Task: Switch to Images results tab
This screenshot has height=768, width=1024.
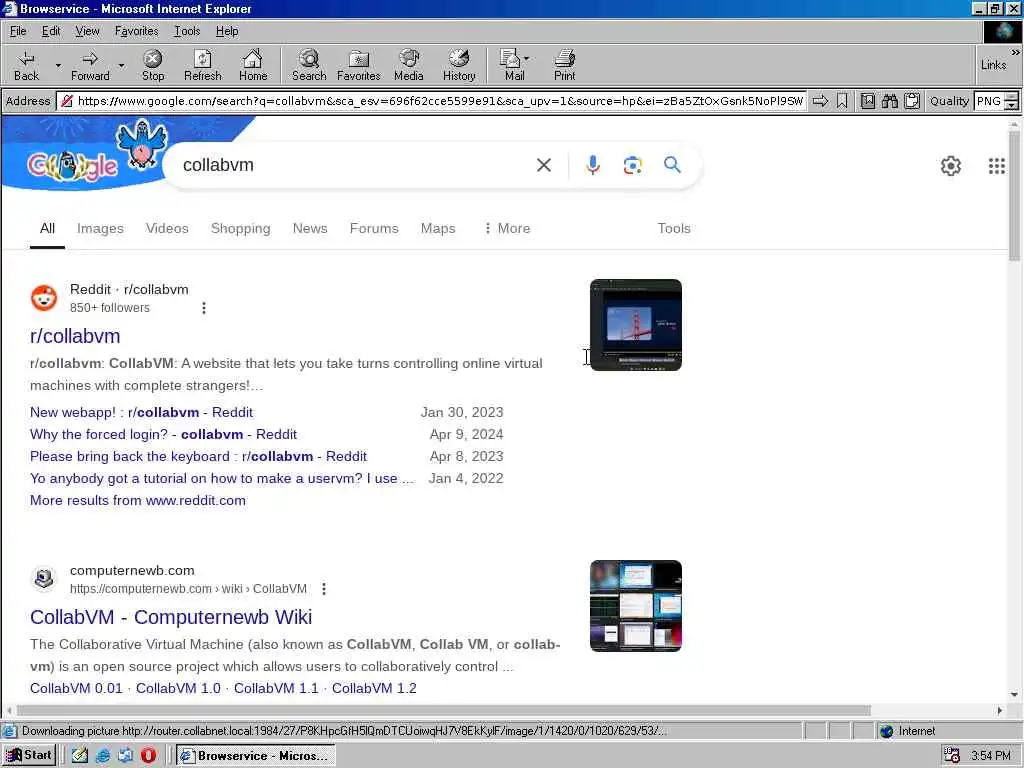Action: (100, 228)
